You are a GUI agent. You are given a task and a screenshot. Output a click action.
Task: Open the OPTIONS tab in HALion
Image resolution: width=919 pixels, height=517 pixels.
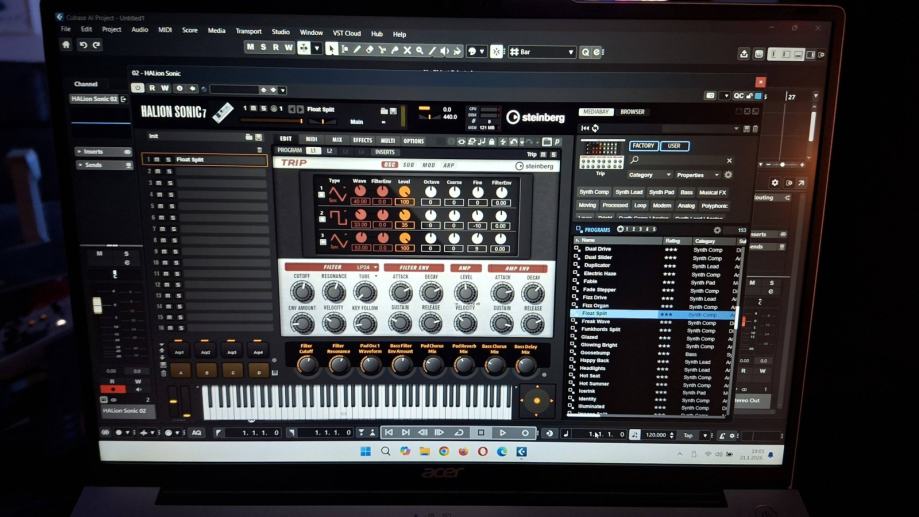[413, 141]
